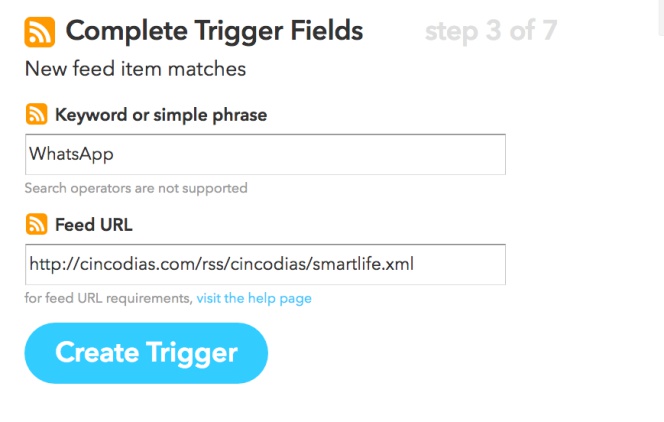Viewport: 664px width, 422px height.
Task: Click the Create Trigger button
Action: coord(146,353)
